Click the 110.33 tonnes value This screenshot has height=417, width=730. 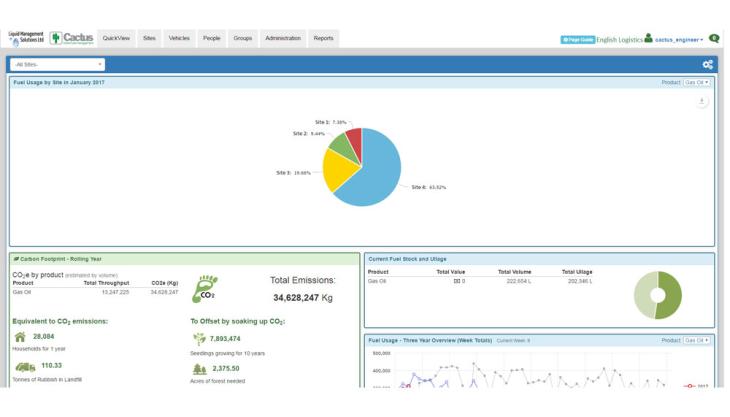[52, 365]
